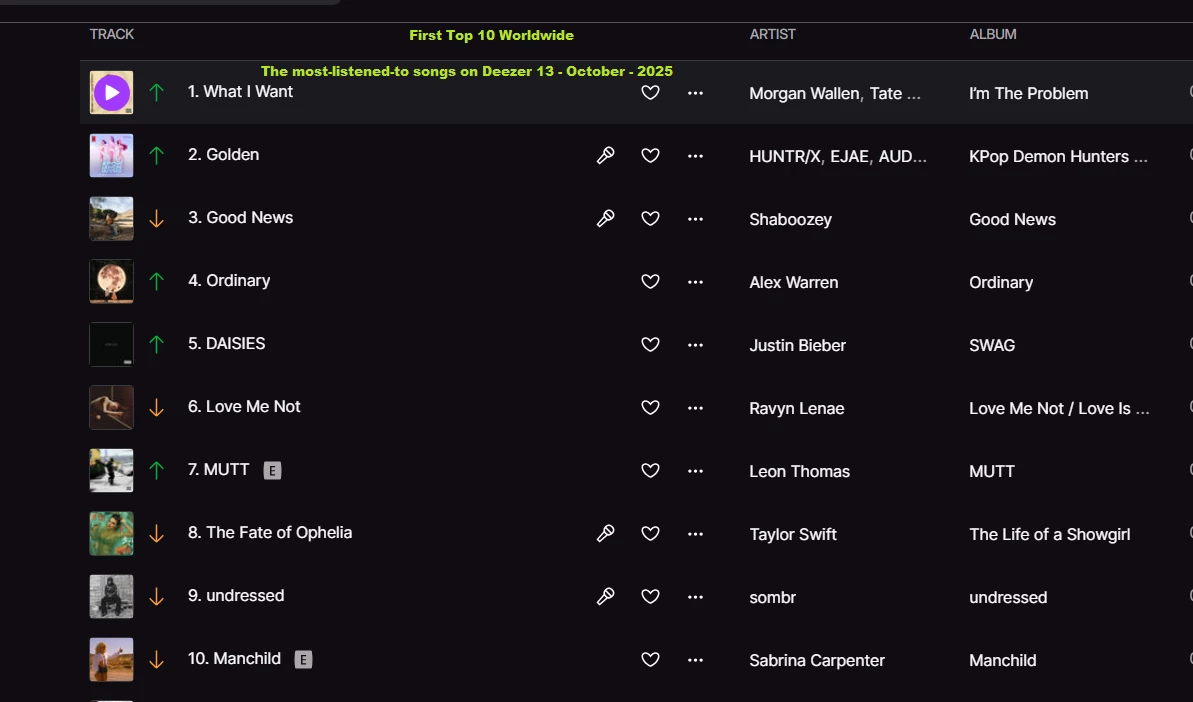Image resolution: width=1193 pixels, height=702 pixels.
Task: Open lyrics for The Fate of Ophelia
Action: [x=605, y=534]
